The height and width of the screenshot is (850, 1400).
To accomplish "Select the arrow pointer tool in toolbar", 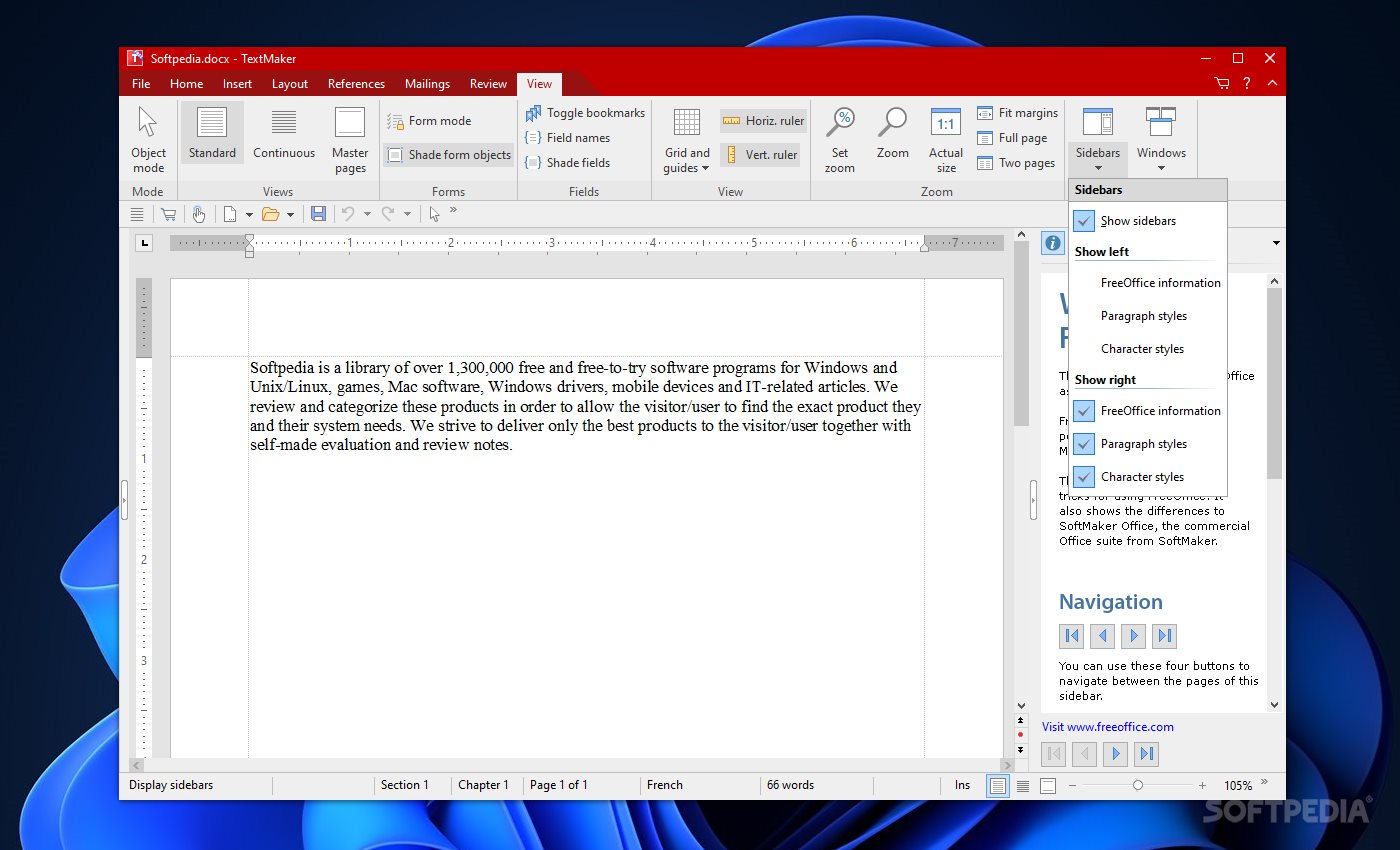I will [x=434, y=214].
